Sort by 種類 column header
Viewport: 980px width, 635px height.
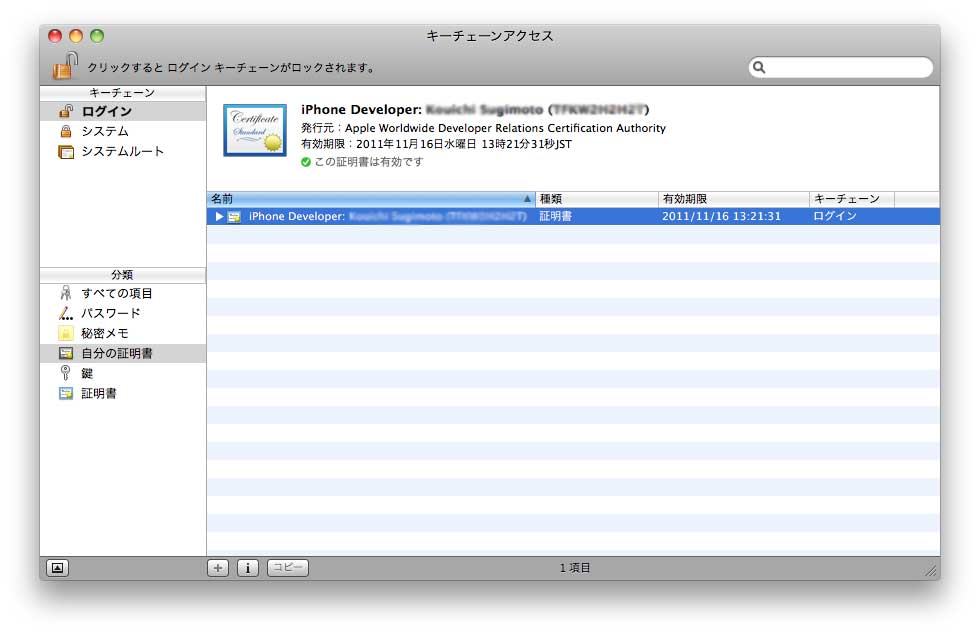pyautogui.click(x=596, y=199)
